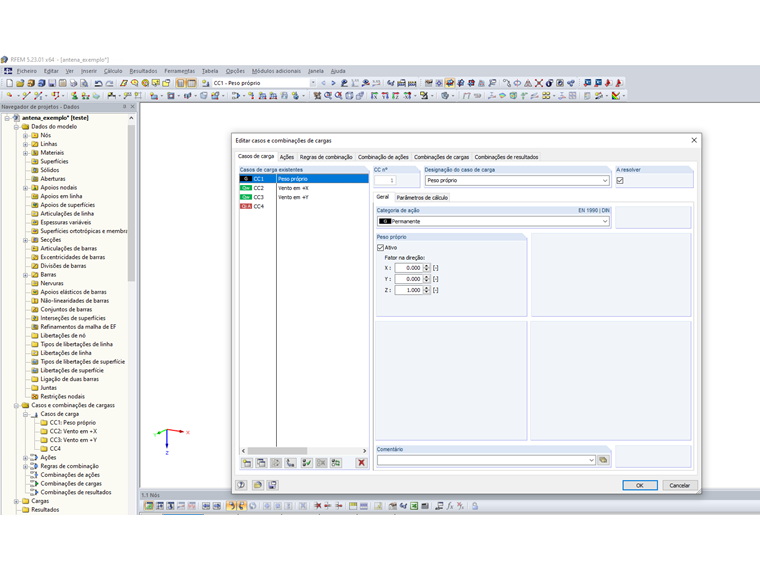
Task: Open Combinação de ações tab
Action: click(x=383, y=157)
